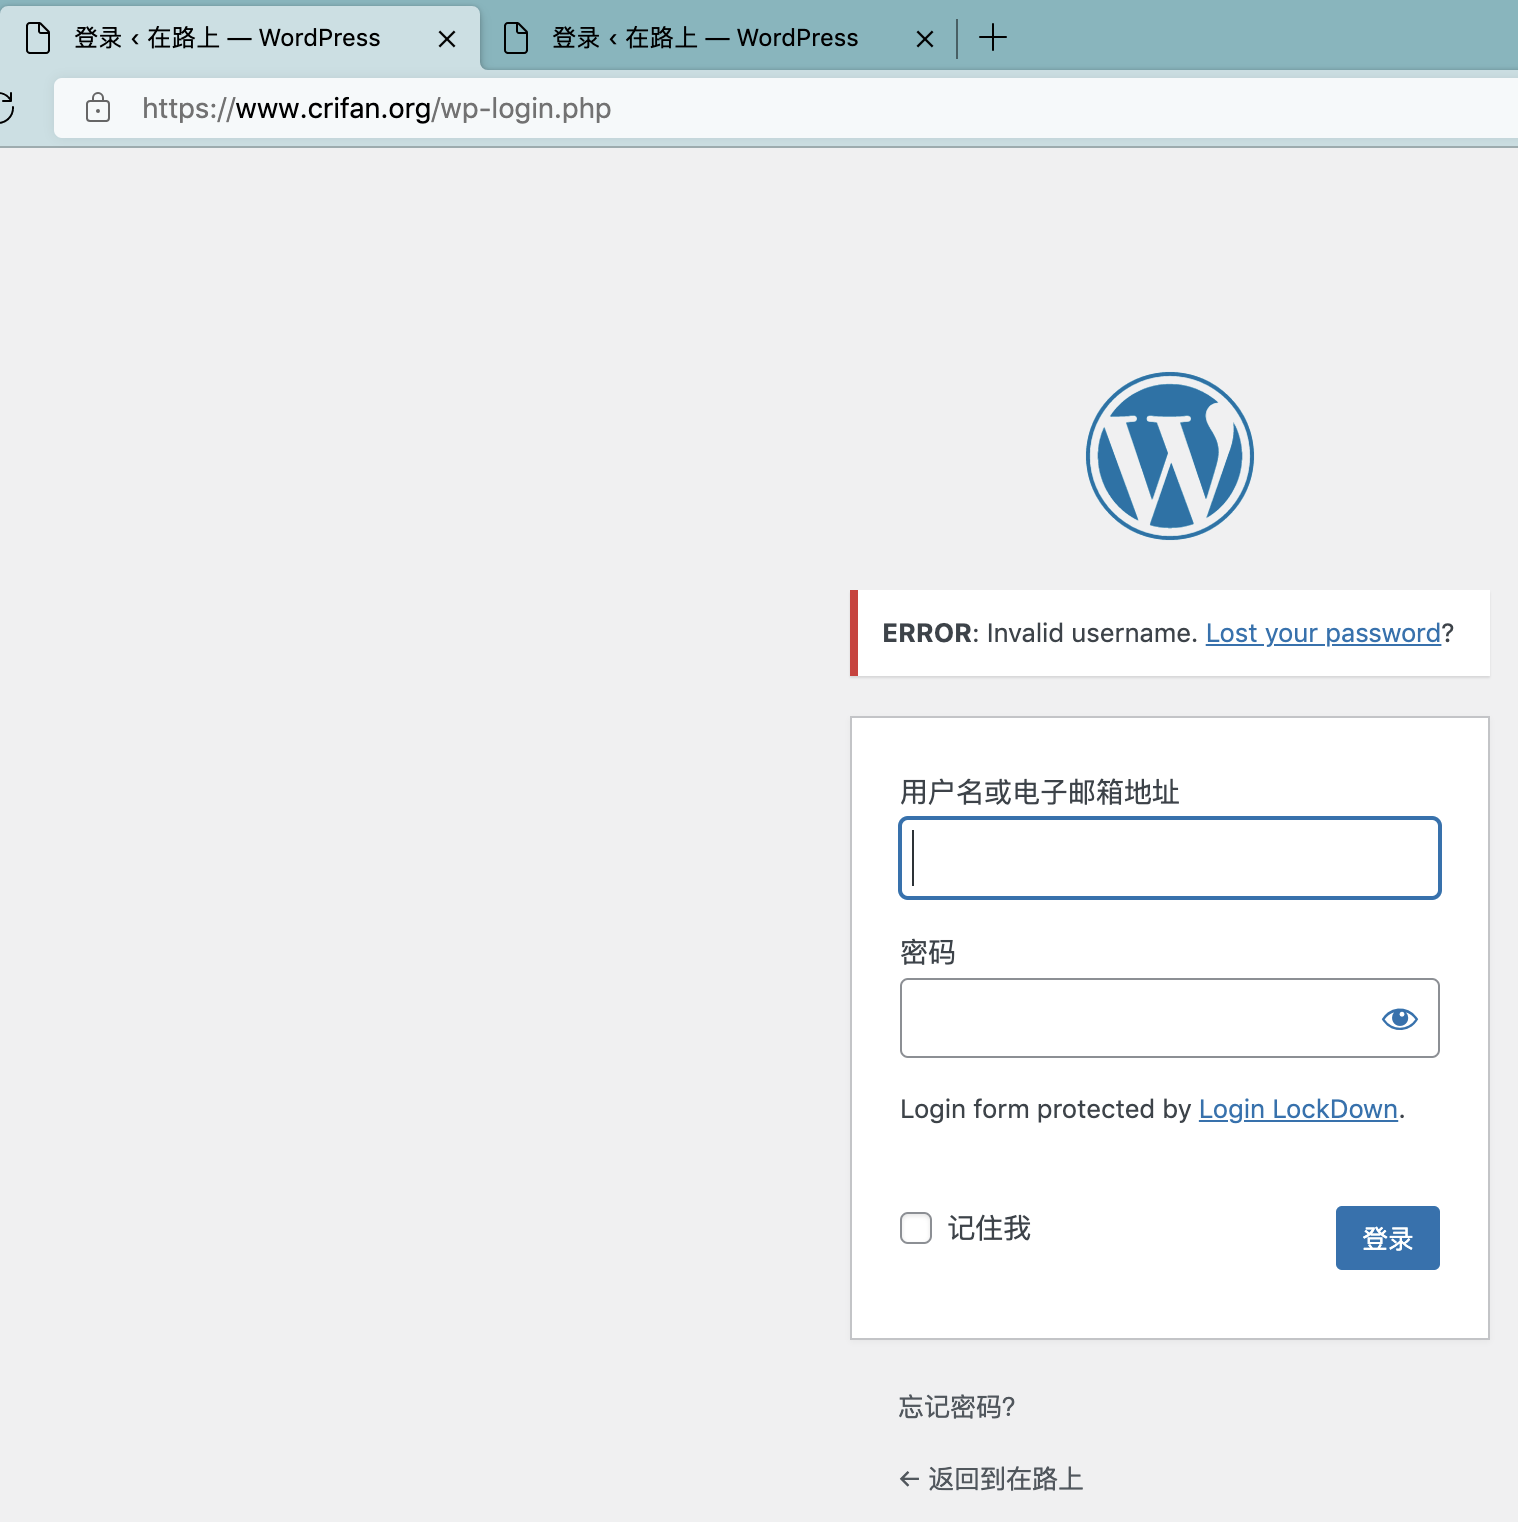Viewport: 1518px width, 1522px height.
Task: Click the 忘记密码? link
Action: pyautogui.click(x=957, y=1407)
